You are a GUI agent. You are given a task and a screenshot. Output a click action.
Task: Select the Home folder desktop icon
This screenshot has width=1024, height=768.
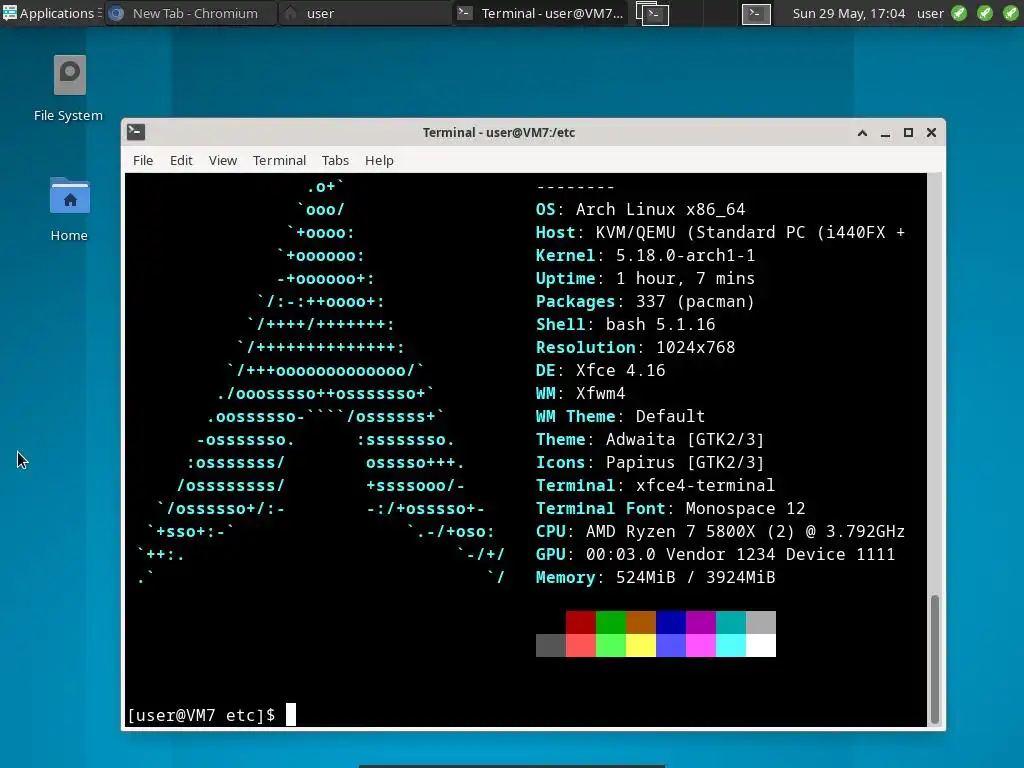[x=69, y=210]
